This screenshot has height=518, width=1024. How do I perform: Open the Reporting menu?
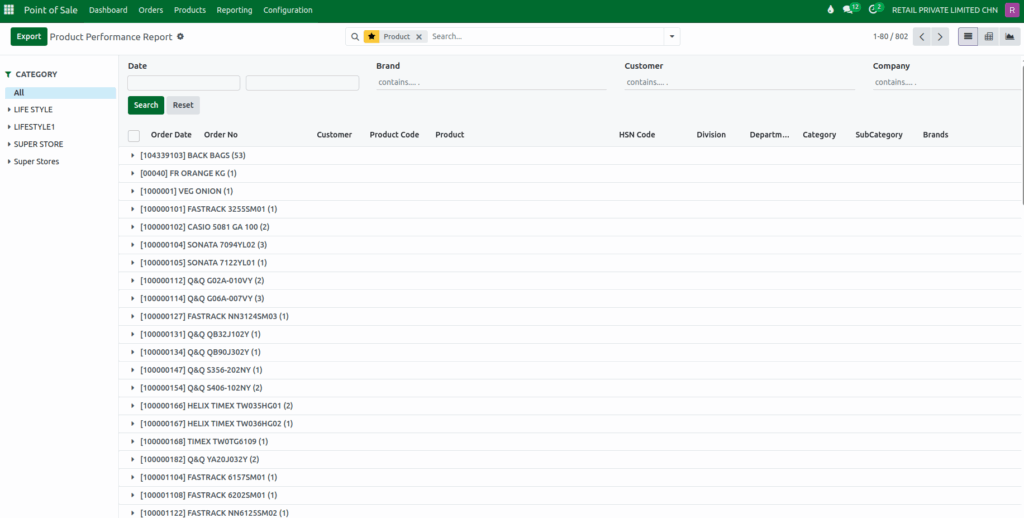234,10
